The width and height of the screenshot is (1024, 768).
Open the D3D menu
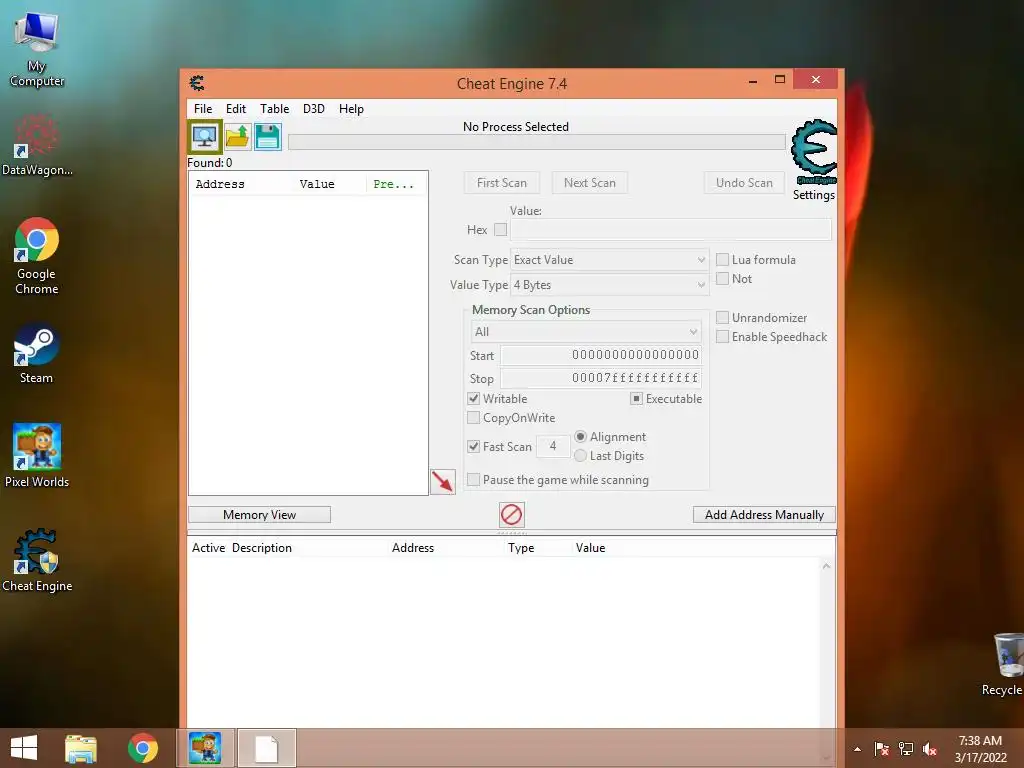pos(313,108)
